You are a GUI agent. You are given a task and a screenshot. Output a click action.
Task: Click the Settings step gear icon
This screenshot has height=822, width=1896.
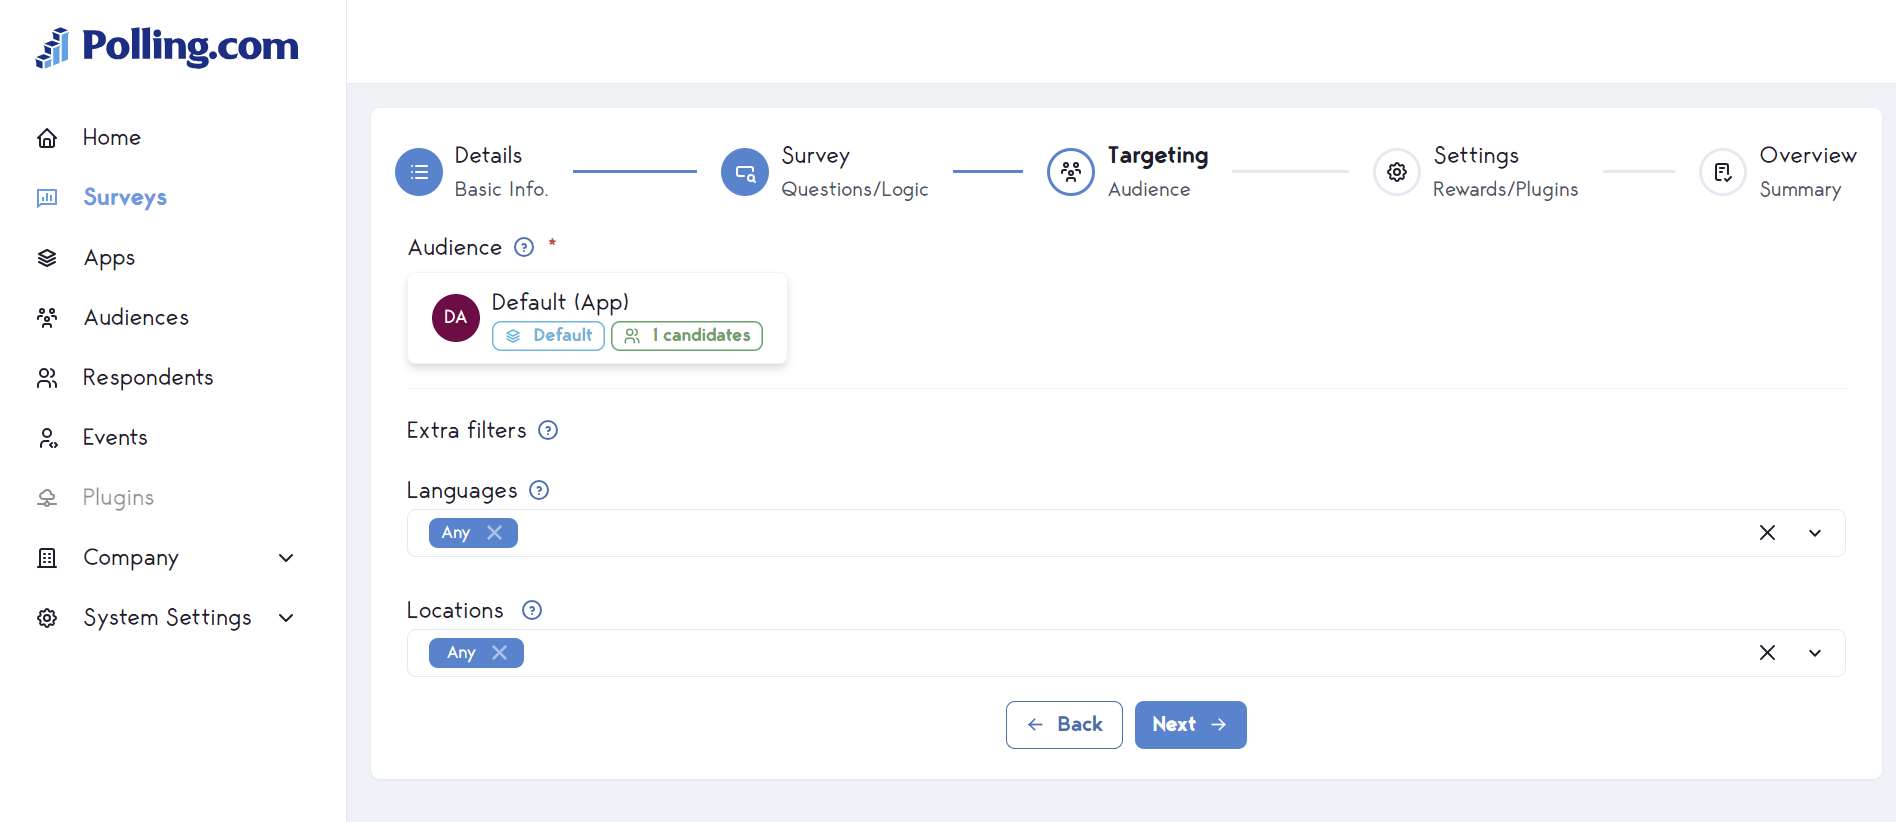[x=1397, y=172]
